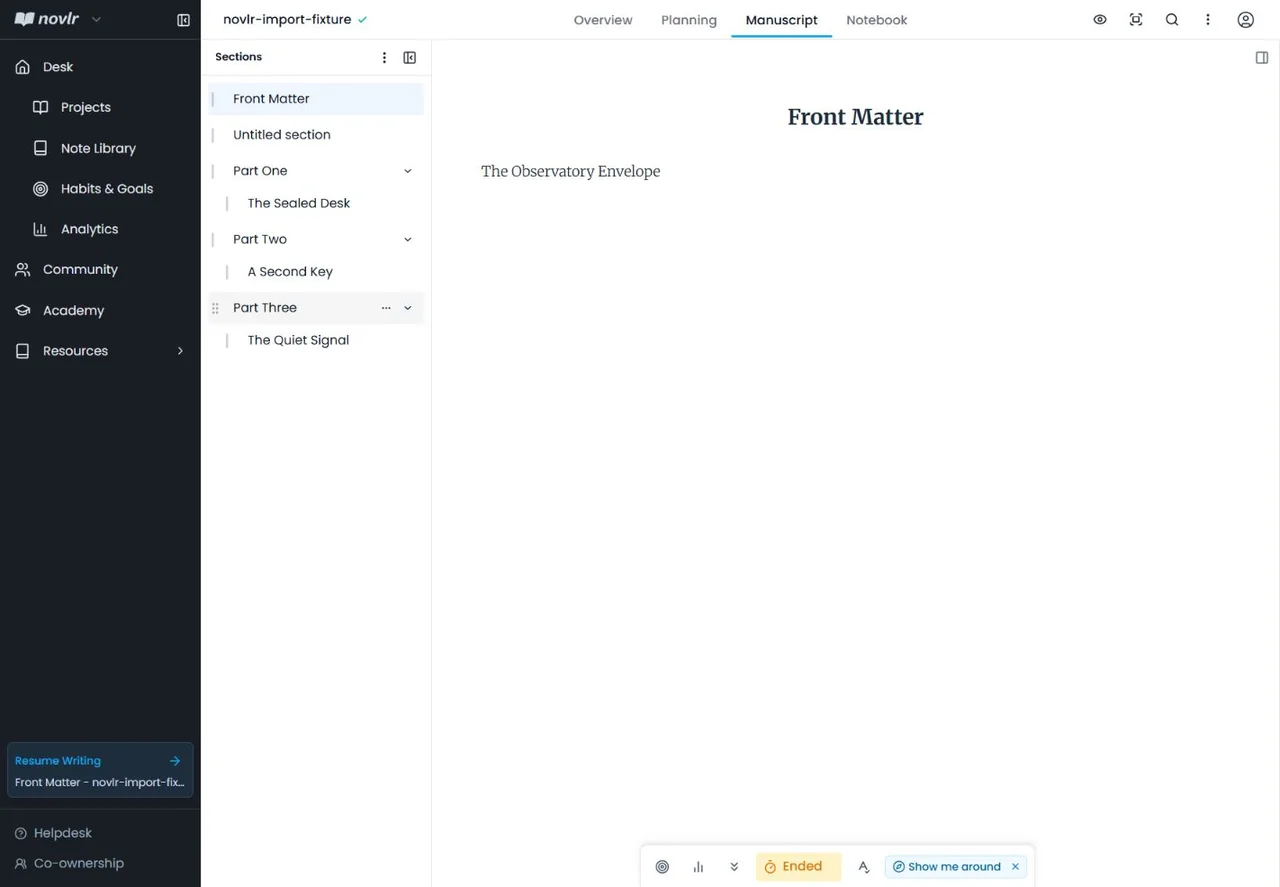Collapse the Part Two section
The image size is (1280, 887).
[408, 240]
